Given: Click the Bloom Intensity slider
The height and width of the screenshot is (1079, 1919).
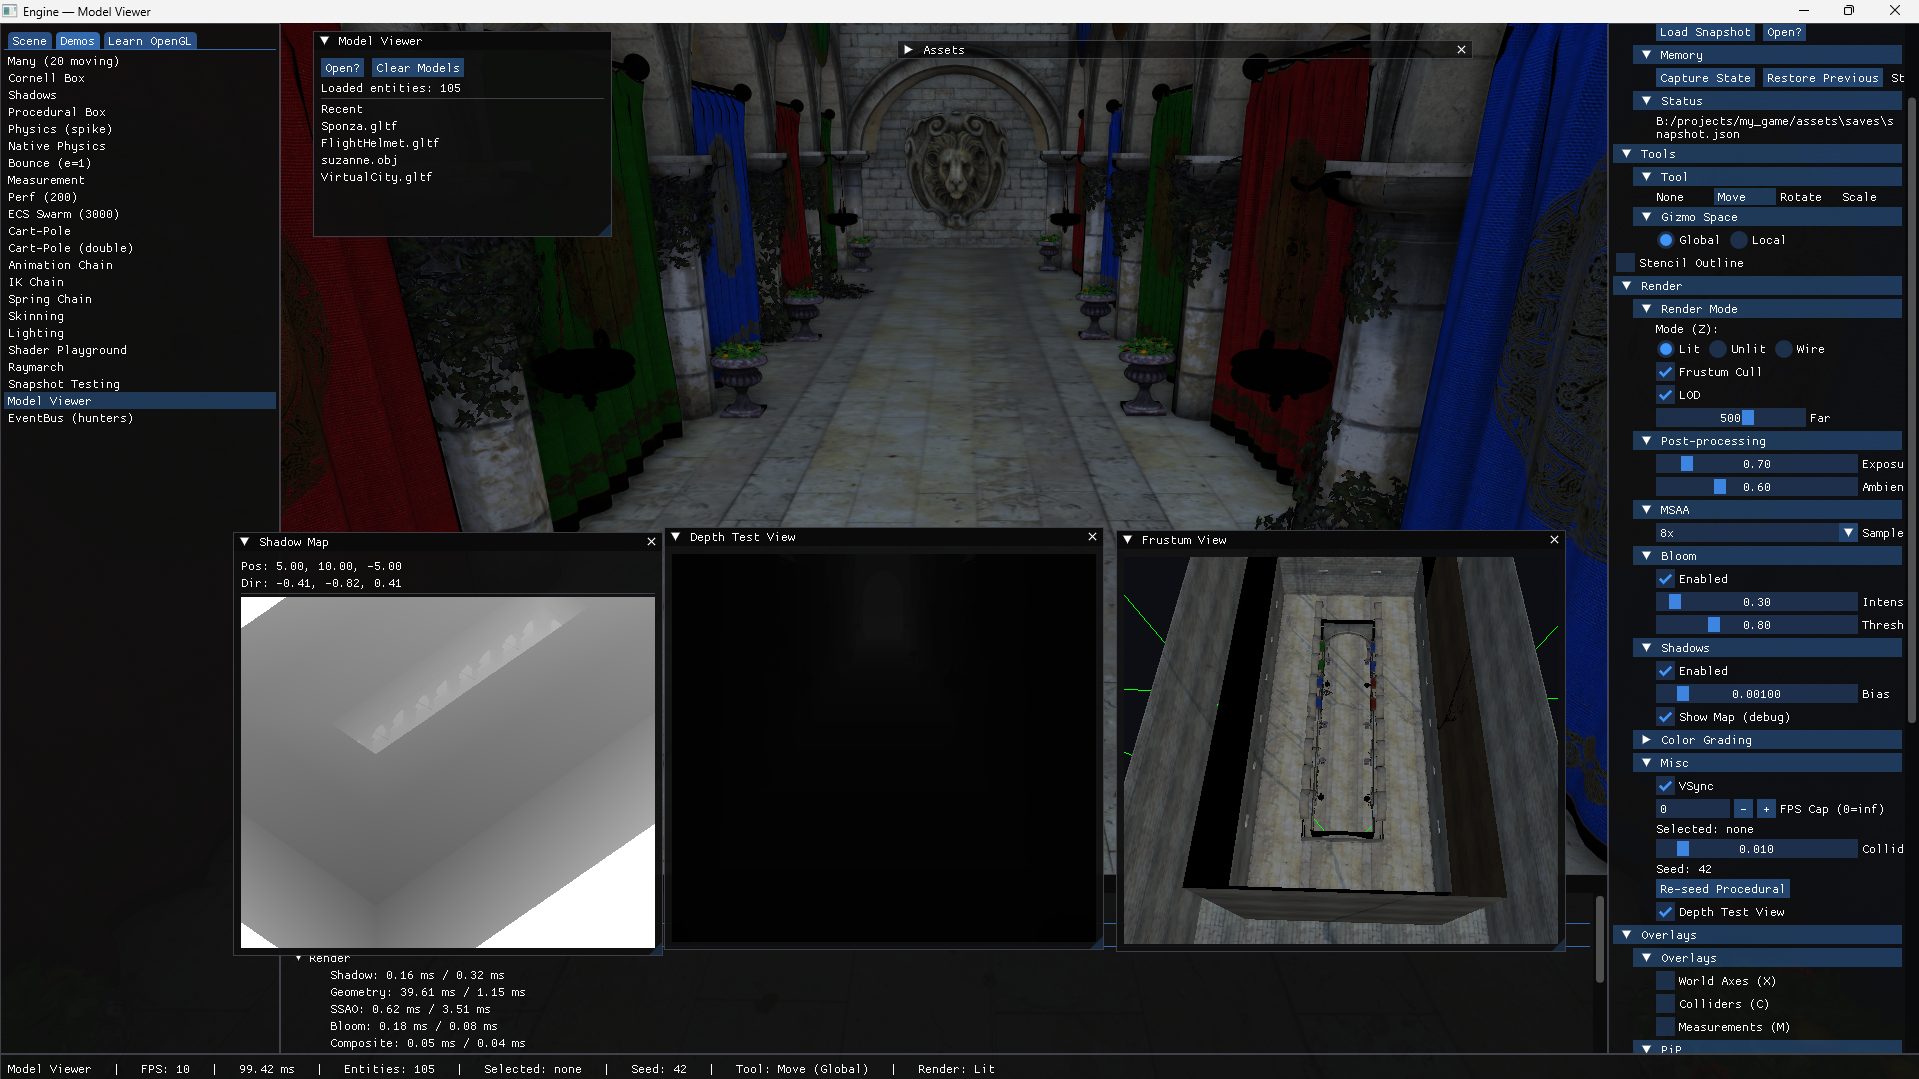Looking at the screenshot, I should (x=1756, y=602).
